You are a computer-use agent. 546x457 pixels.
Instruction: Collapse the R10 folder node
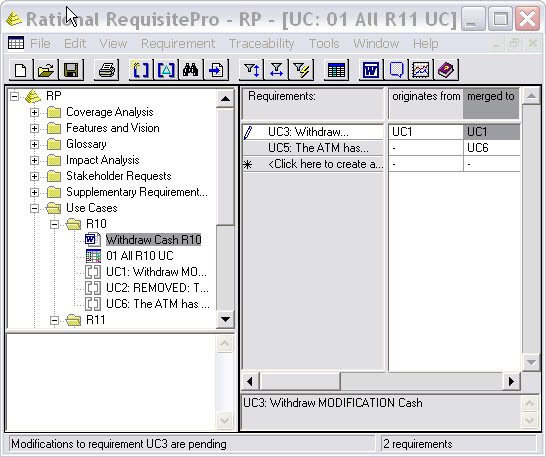pos(54,224)
